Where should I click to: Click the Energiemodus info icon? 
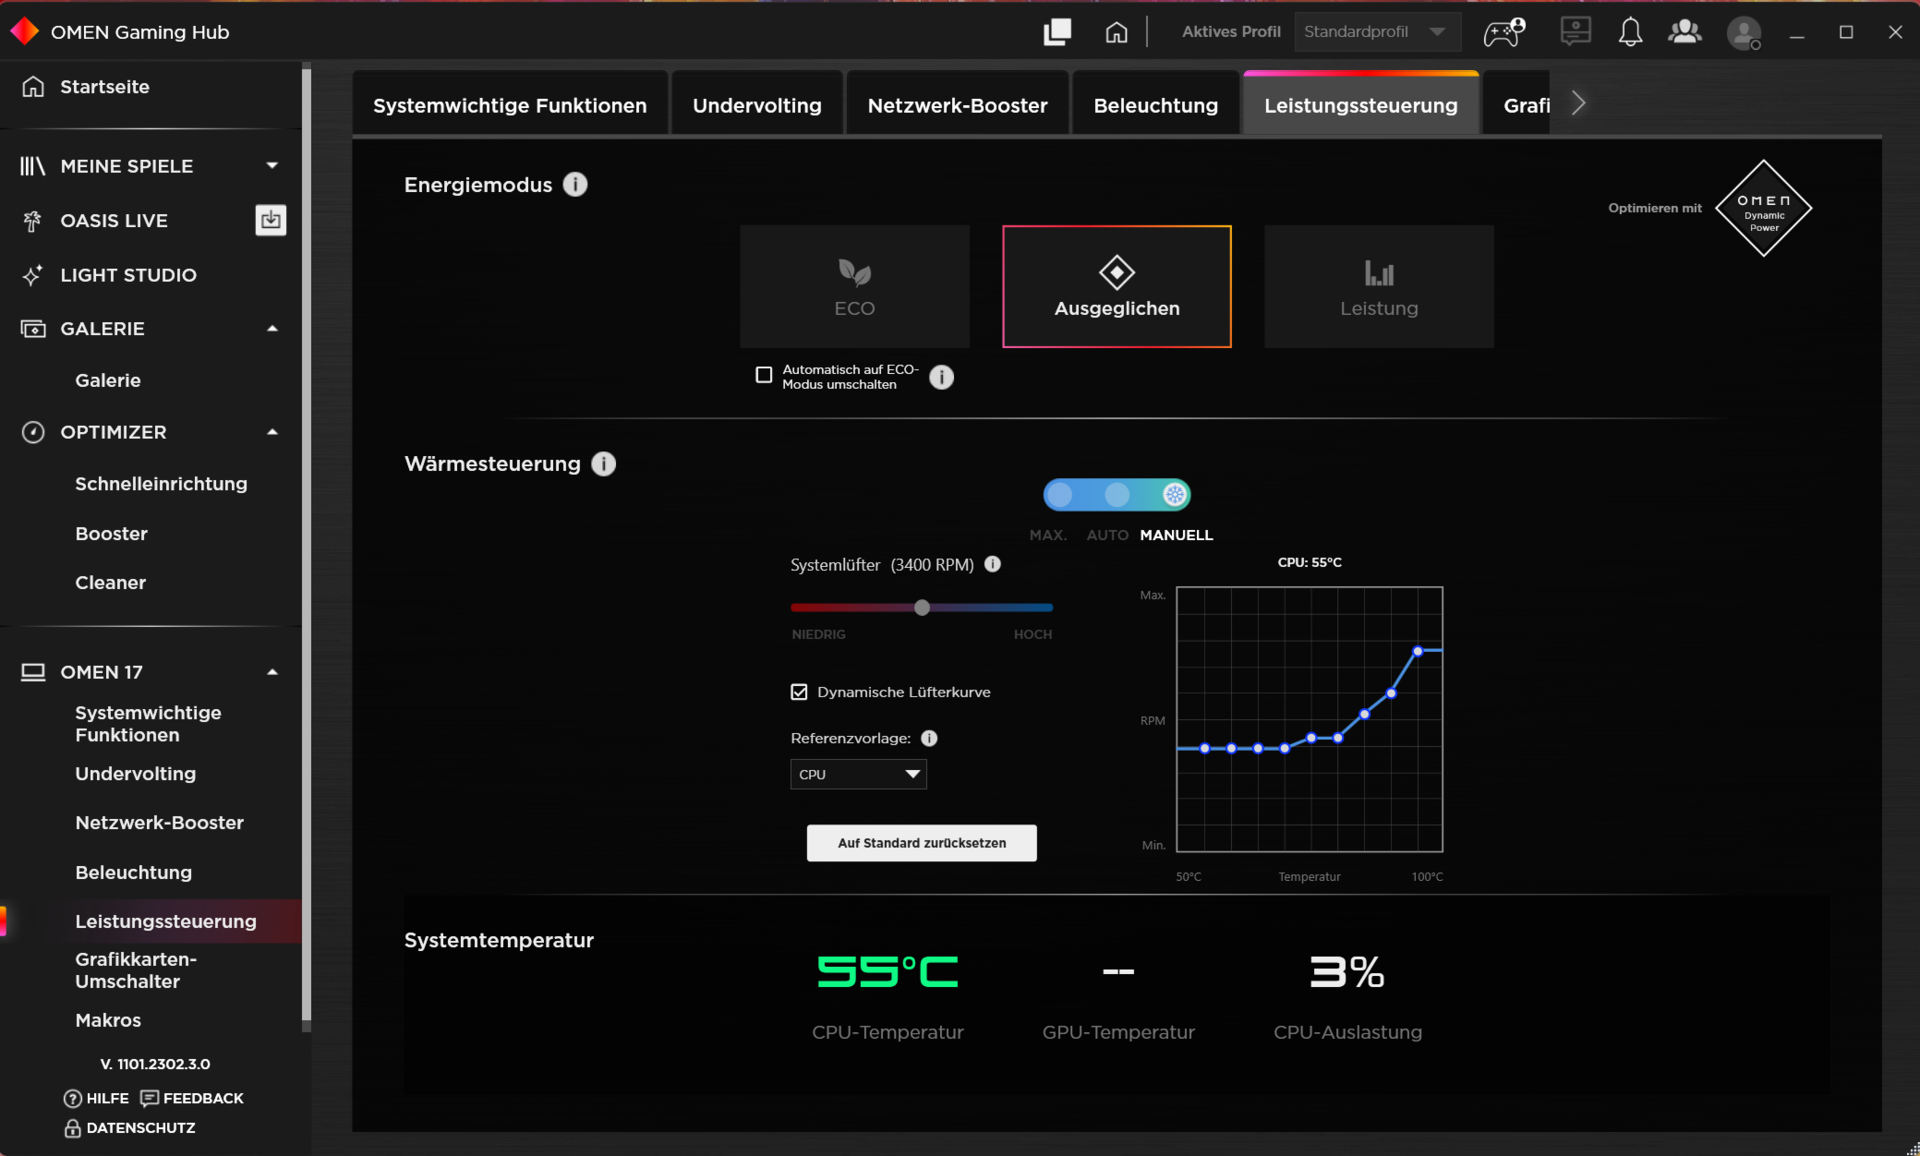pos(575,185)
